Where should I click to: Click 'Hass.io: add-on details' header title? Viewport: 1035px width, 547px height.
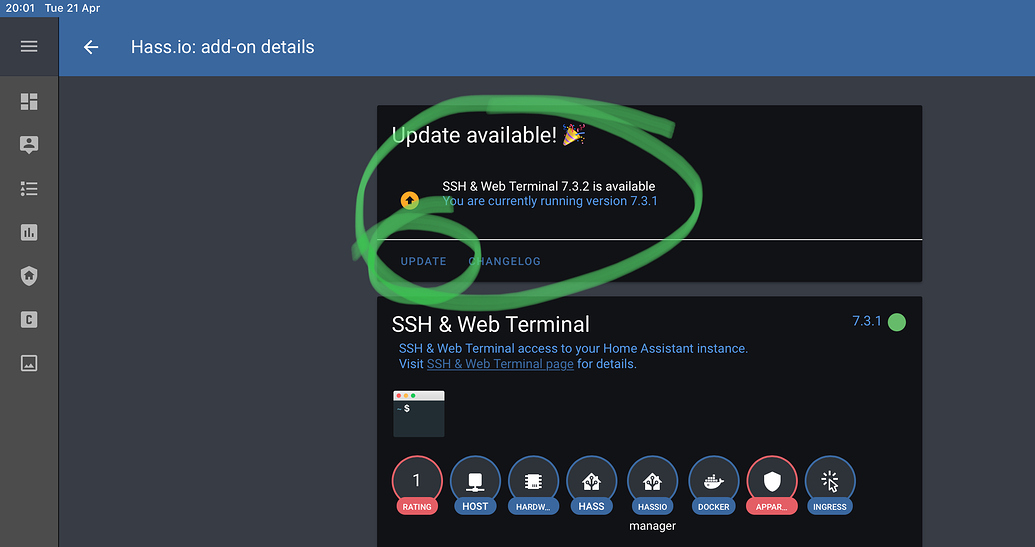[x=222, y=47]
